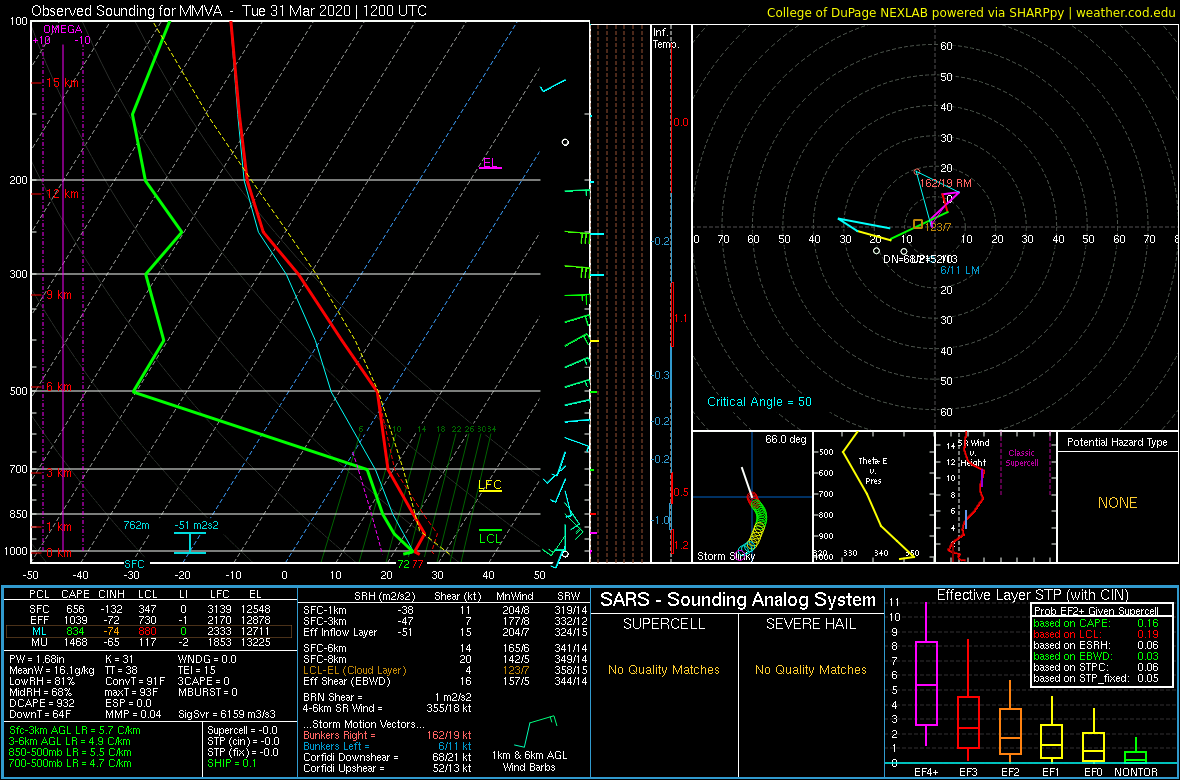This screenshot has height=780, width=1180.
Task: Open the weather.cod.edu NEXLAB credit text
Action: tap(971, 12)
